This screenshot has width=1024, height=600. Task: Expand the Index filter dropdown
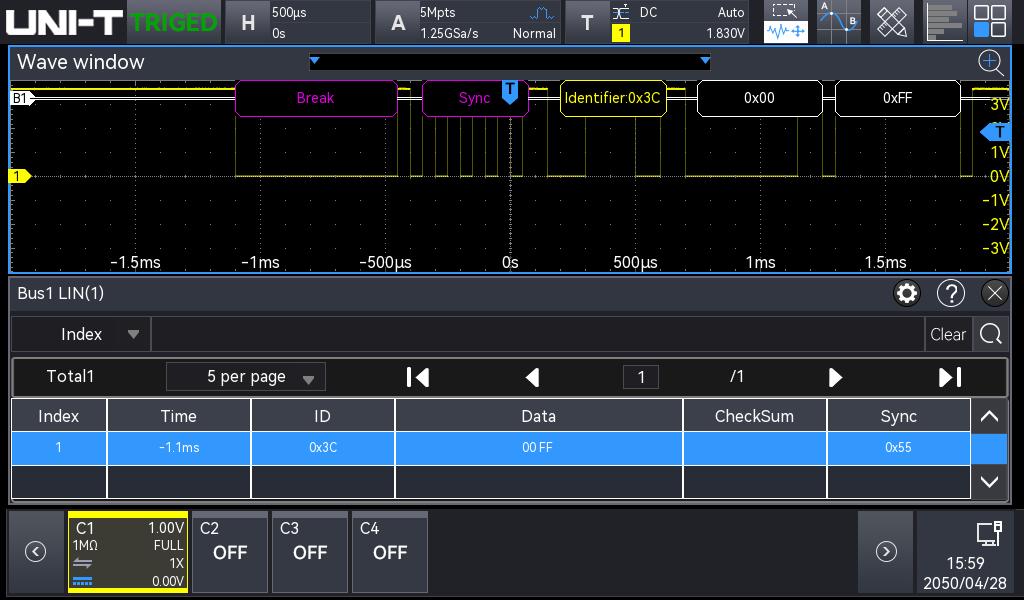(133, 335)
